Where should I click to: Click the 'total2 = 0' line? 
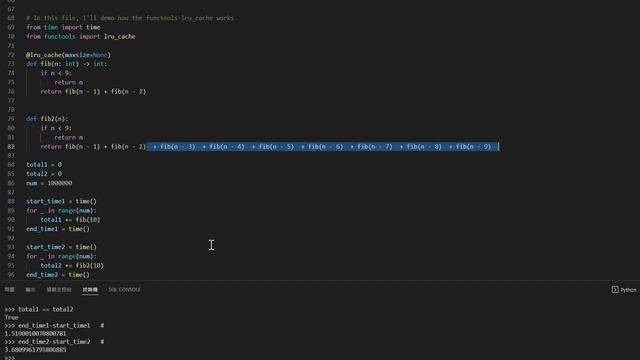44,173
